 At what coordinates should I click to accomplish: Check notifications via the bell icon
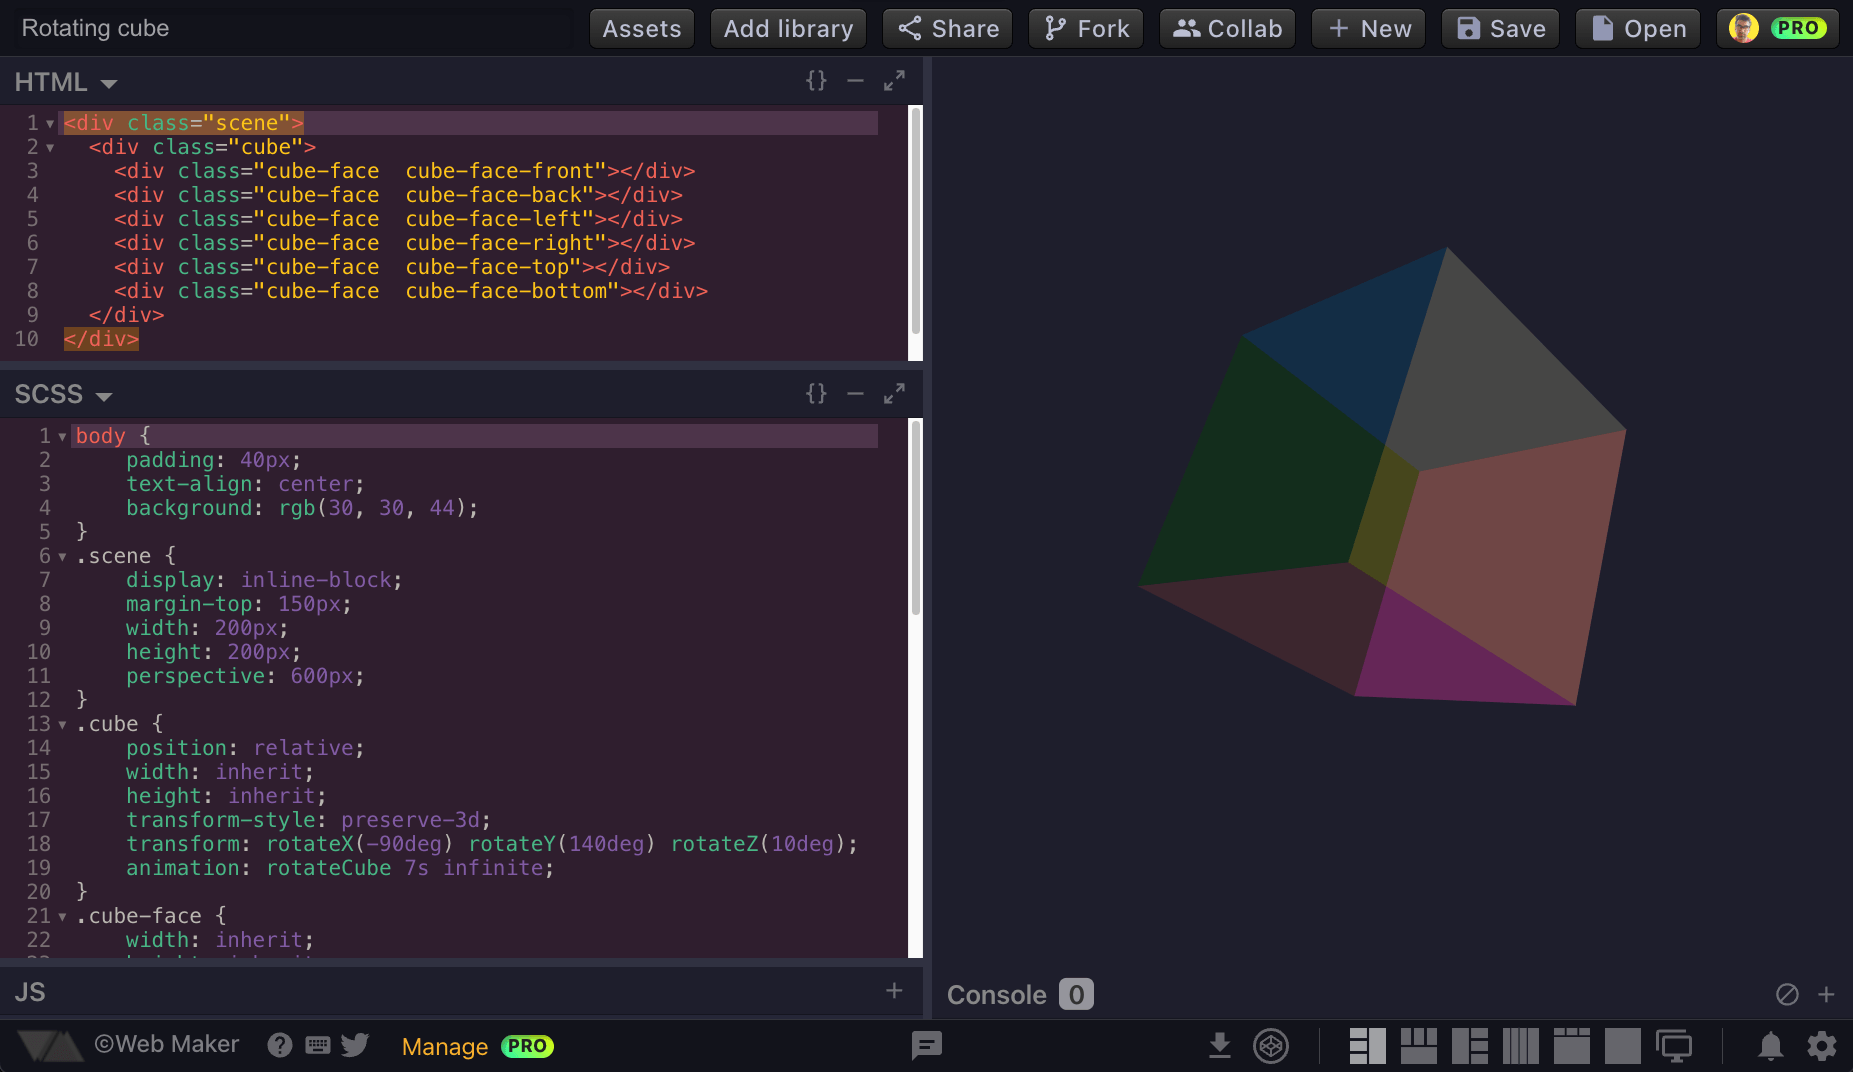(1769, 1046)
